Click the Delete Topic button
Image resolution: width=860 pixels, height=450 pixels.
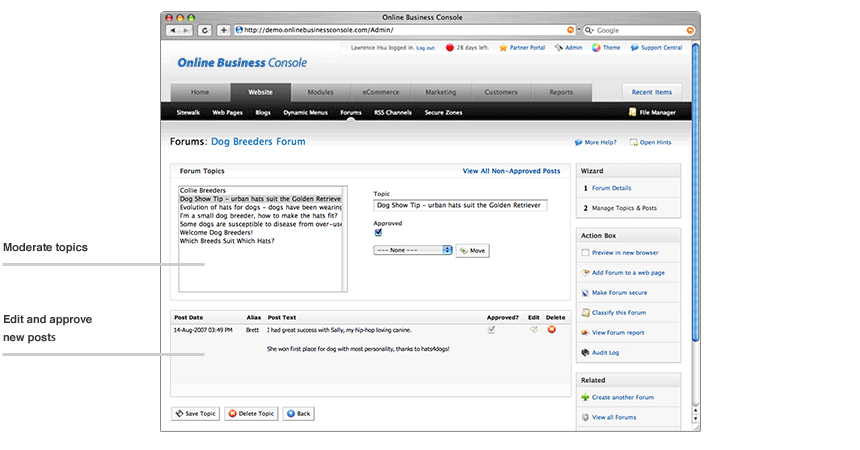[x=251, y=413]
